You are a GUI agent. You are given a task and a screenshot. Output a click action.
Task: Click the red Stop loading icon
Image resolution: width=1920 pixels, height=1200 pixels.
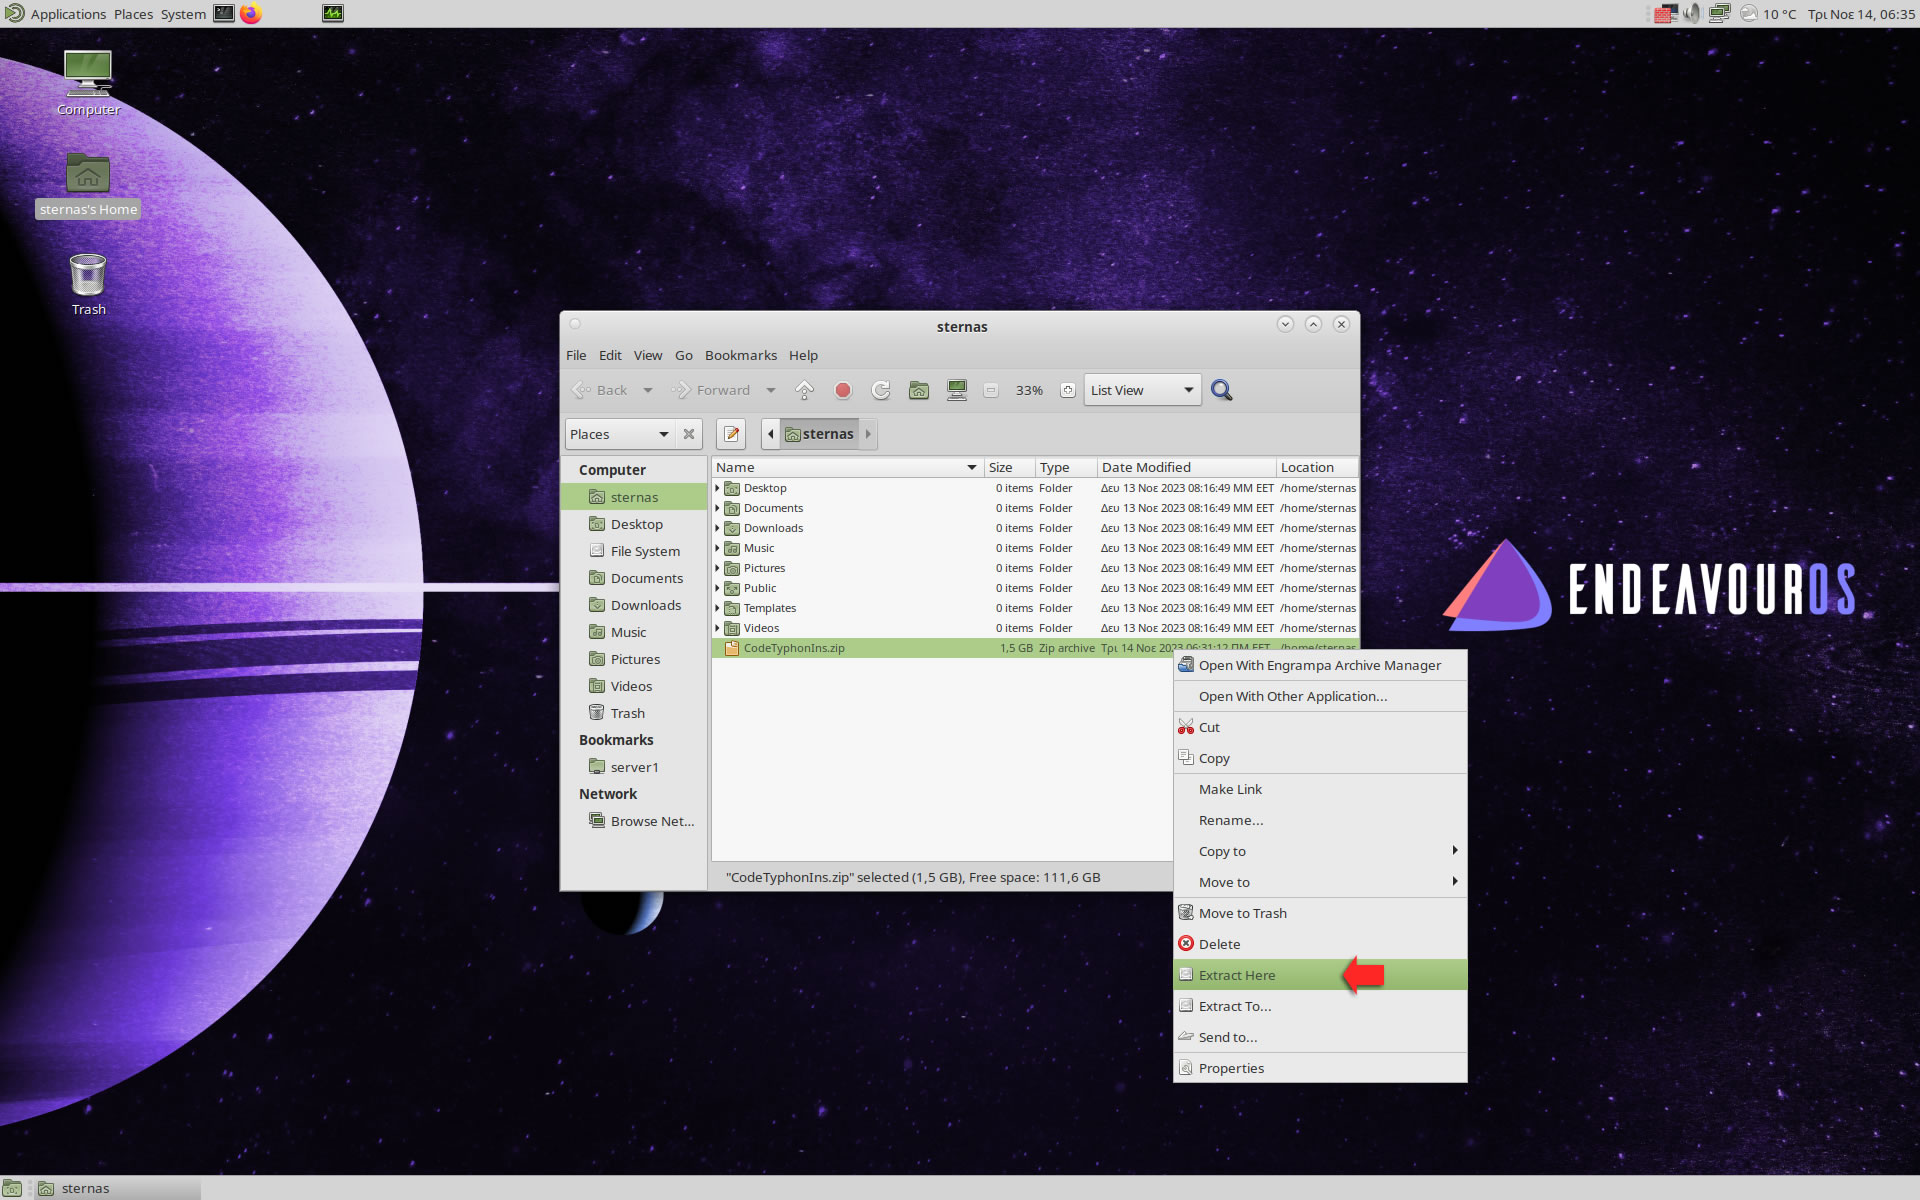(x=843, y=390)
